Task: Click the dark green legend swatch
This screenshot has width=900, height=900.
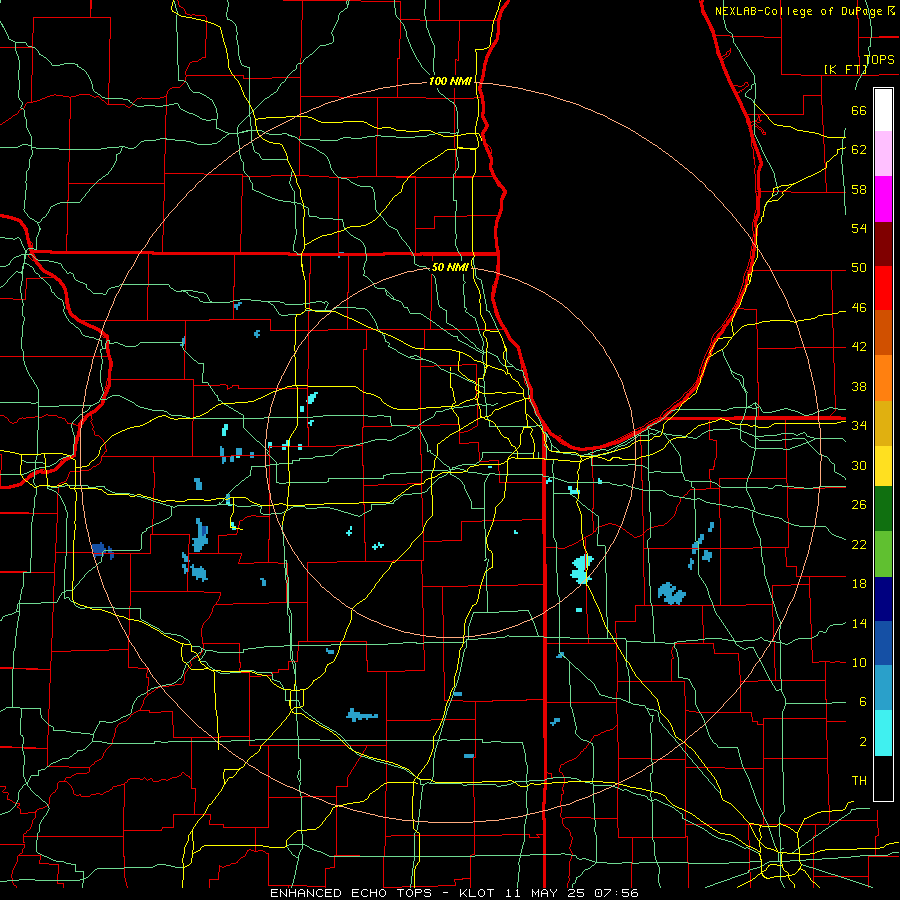Action: (x=883, y=509)
